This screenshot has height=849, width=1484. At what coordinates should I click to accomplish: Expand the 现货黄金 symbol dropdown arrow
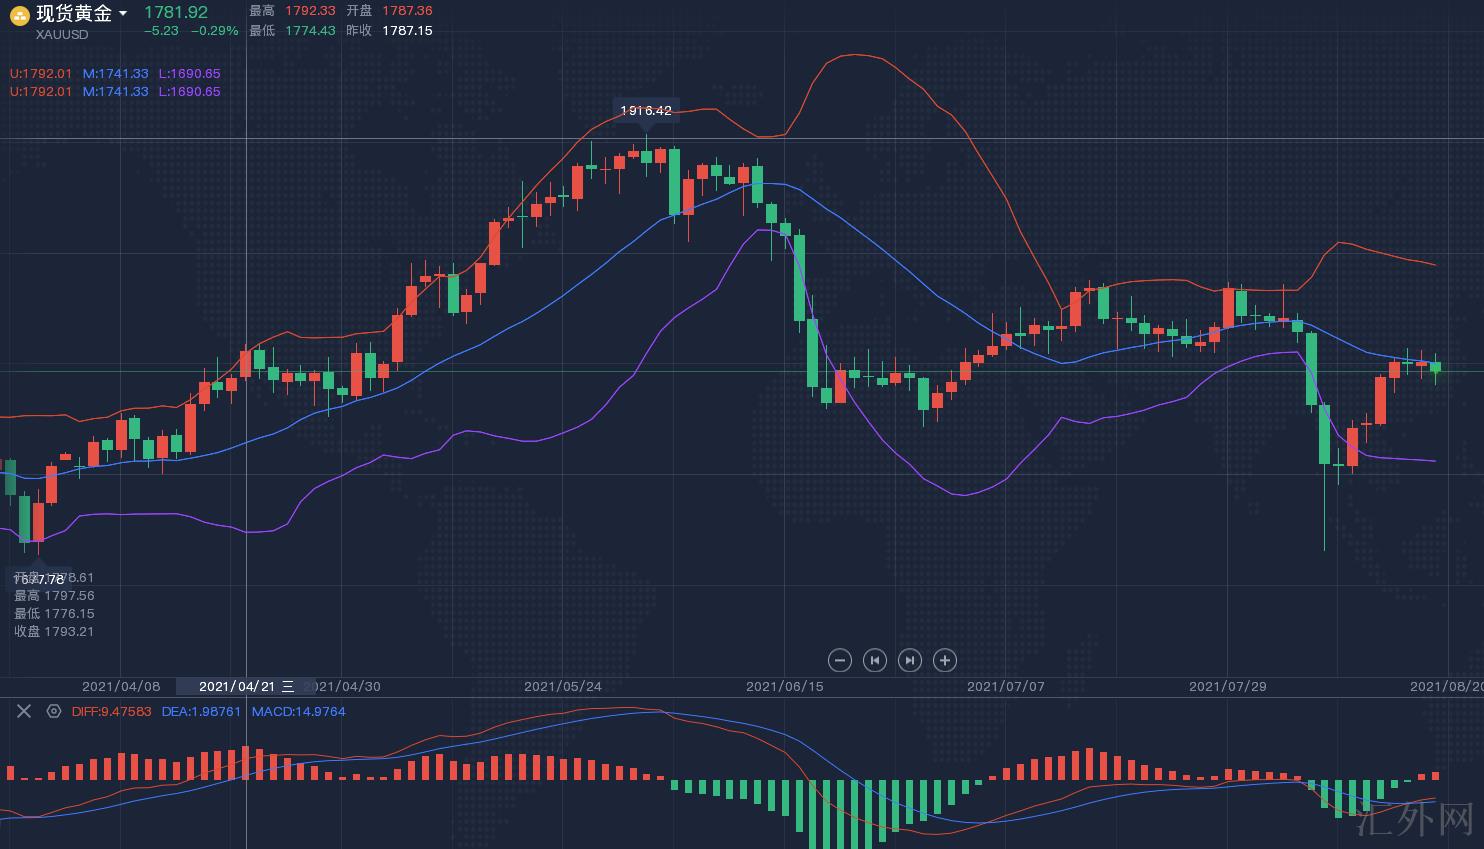pyautogui.click(x=123, y=13)
